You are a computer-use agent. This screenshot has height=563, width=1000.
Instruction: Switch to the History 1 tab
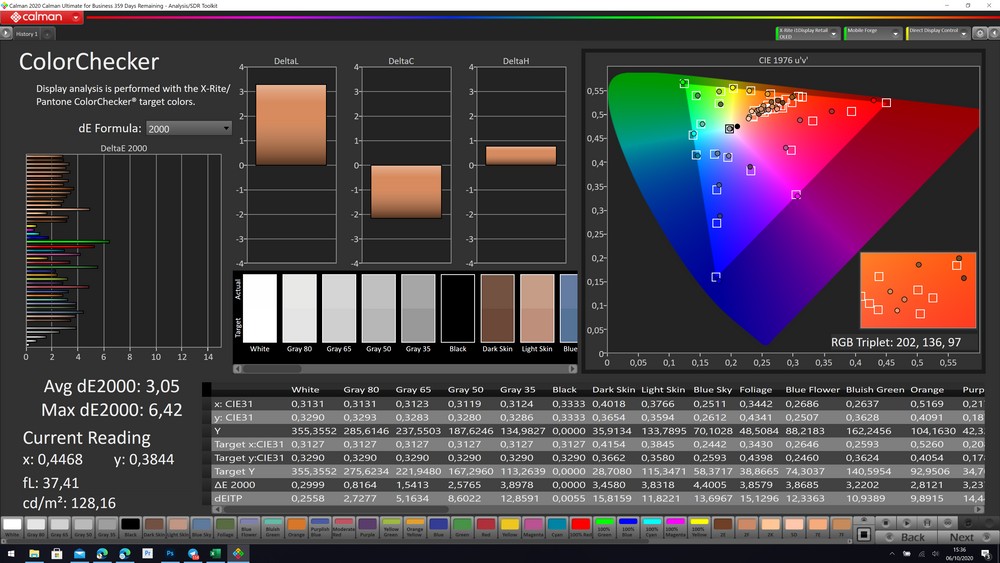click(x=27, y=34)
